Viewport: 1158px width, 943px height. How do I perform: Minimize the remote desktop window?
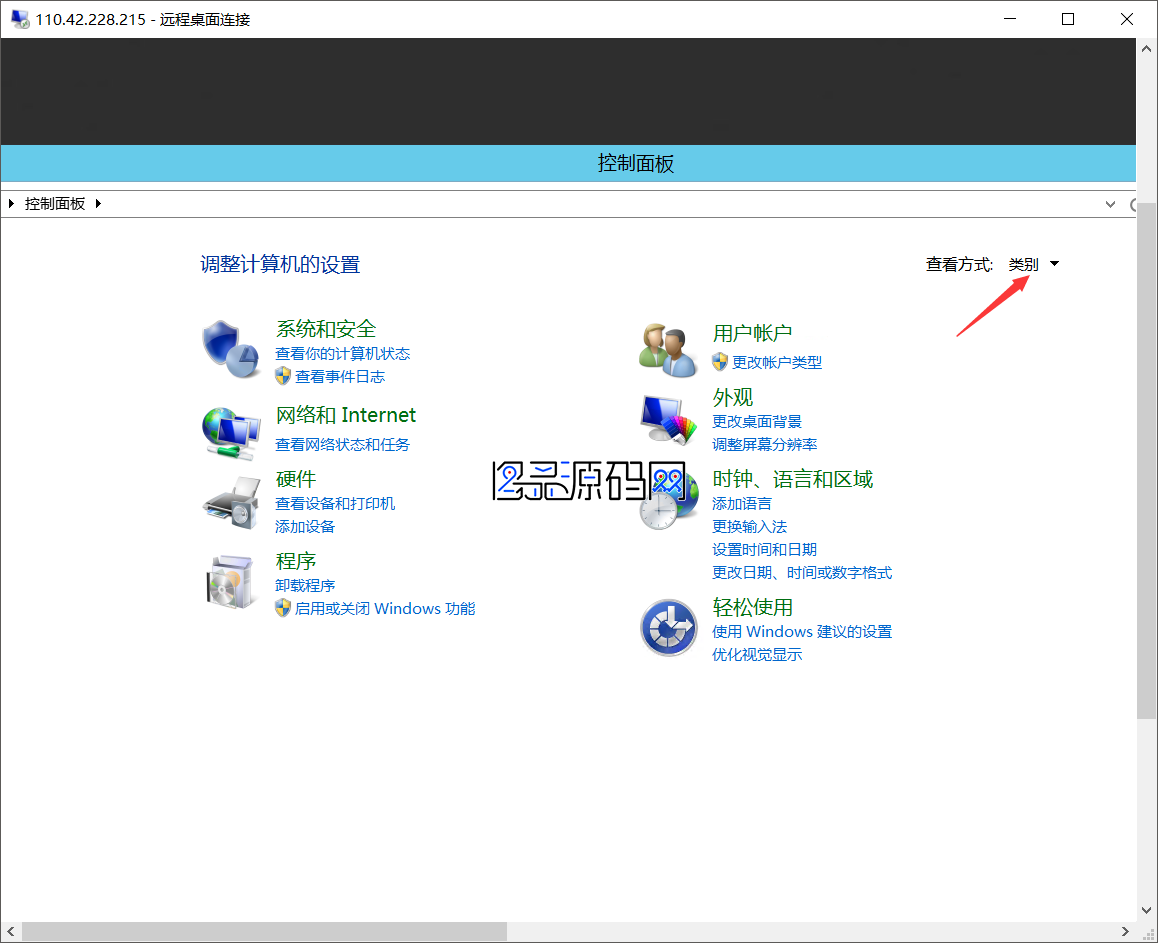pyautogui.click(x=1010, y=19)
